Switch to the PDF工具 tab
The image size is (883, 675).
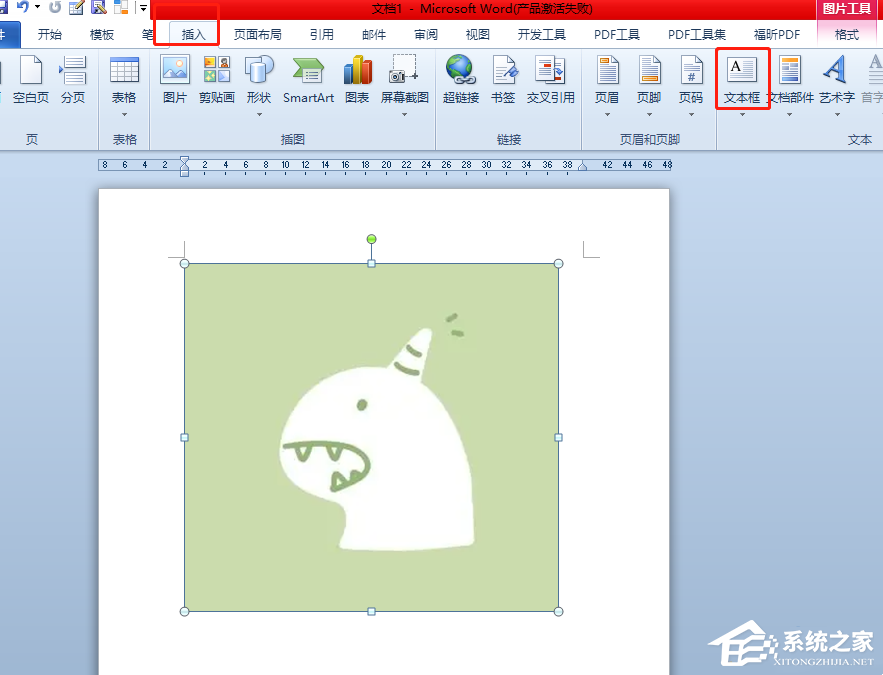pyautogui.click(x=617, y=35)
